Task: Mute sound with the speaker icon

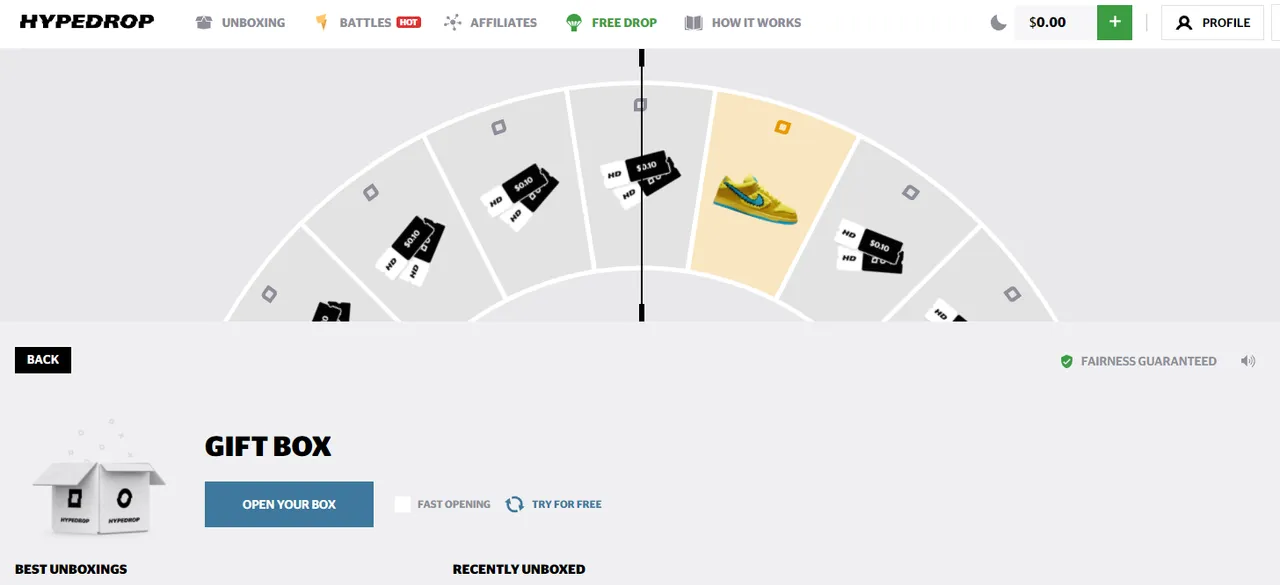Action: pos(1248,361)
